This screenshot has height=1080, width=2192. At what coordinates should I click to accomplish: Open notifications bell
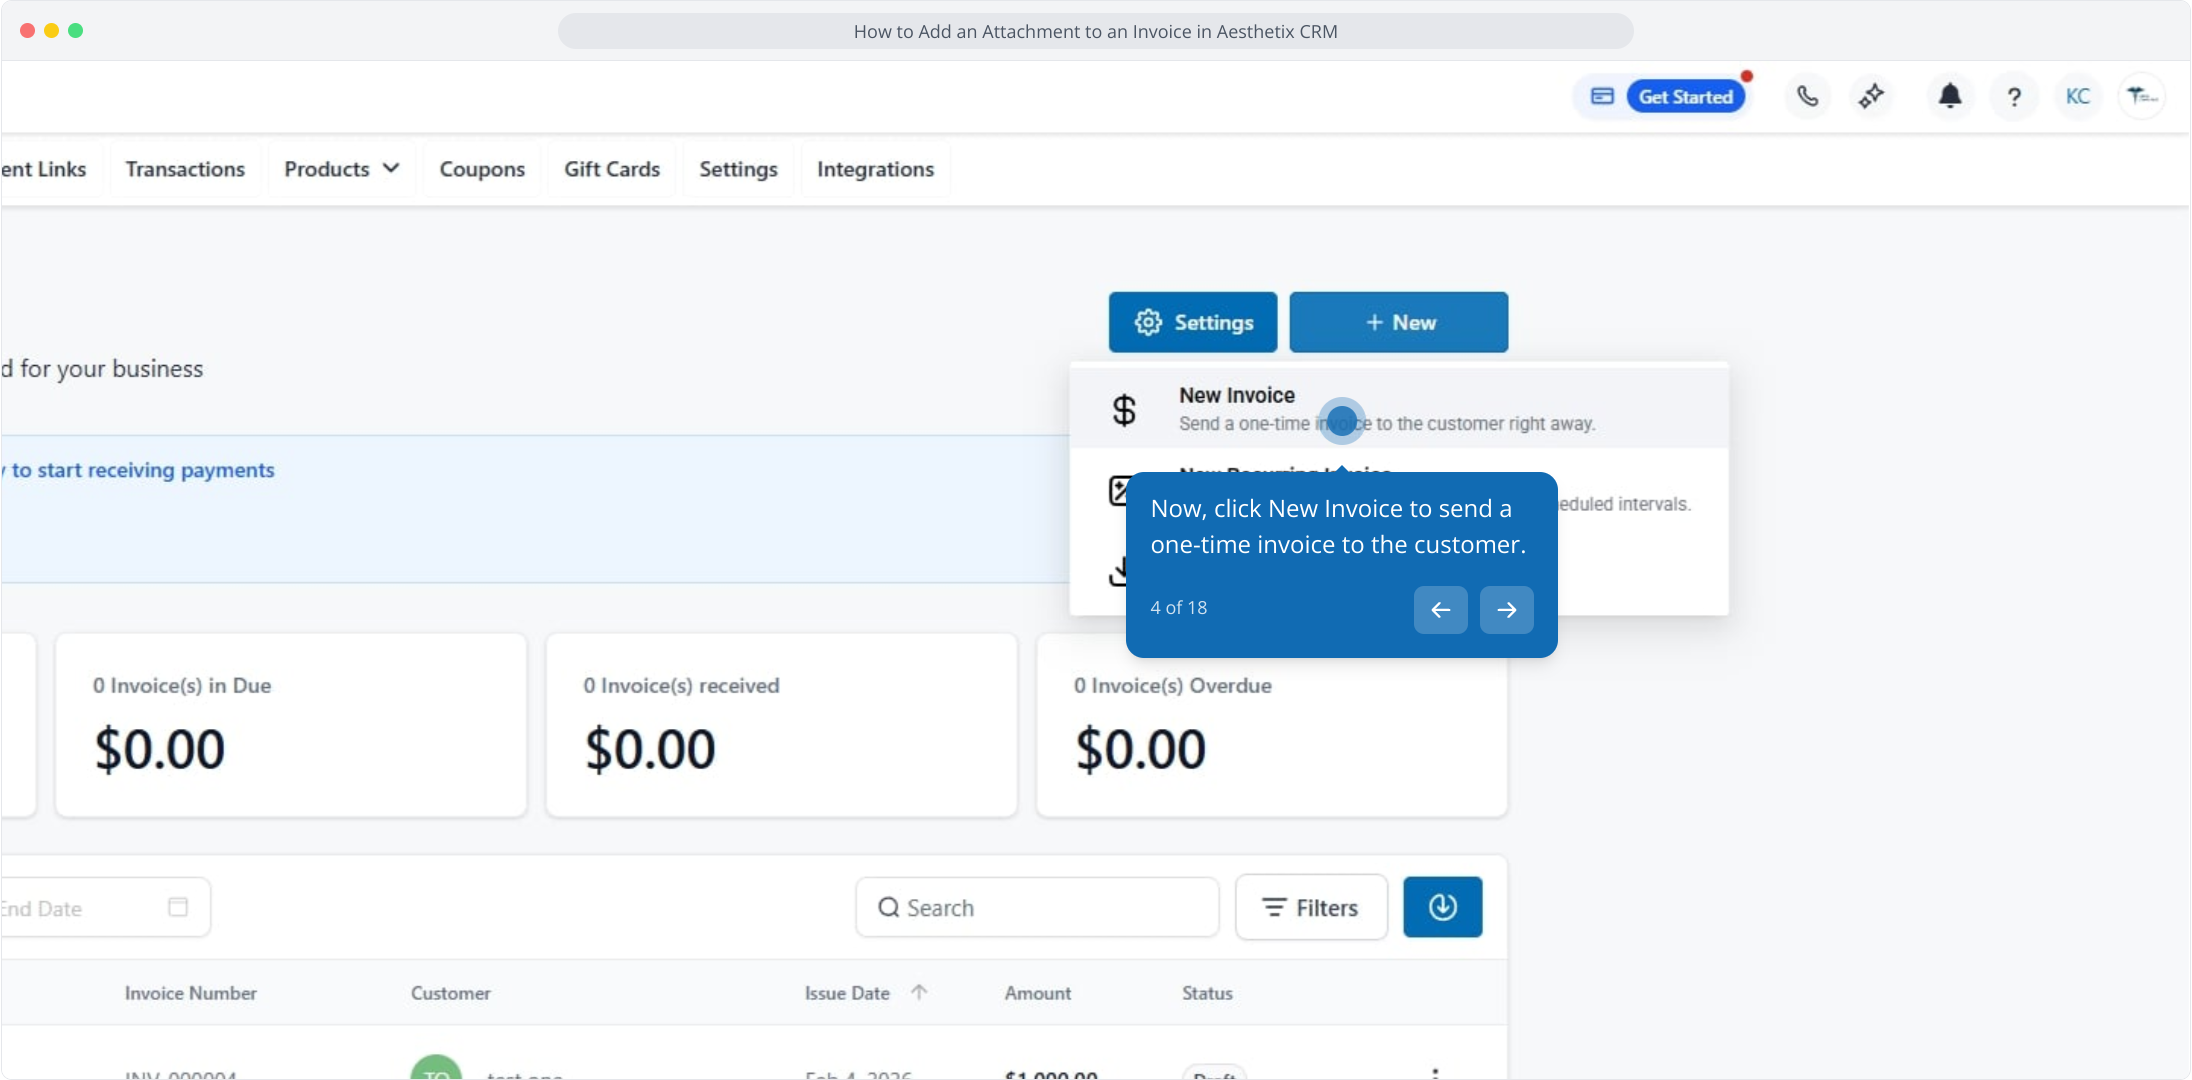(x=1949, y=96)
